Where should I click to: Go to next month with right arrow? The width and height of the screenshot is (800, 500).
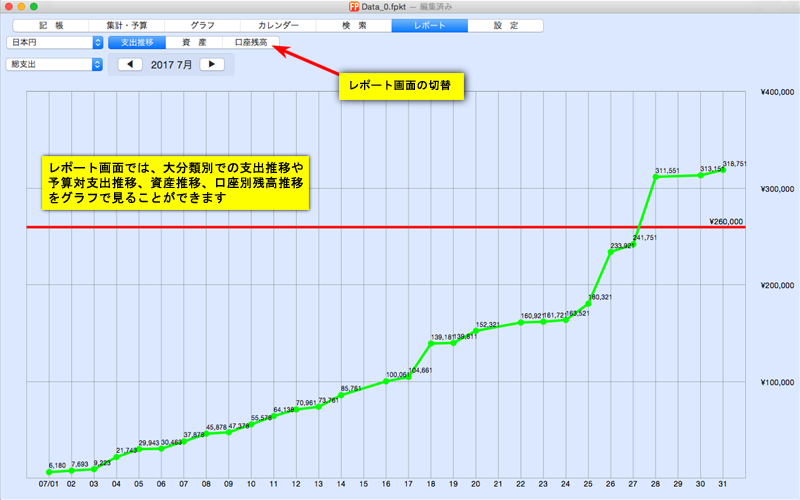(211, 64)
